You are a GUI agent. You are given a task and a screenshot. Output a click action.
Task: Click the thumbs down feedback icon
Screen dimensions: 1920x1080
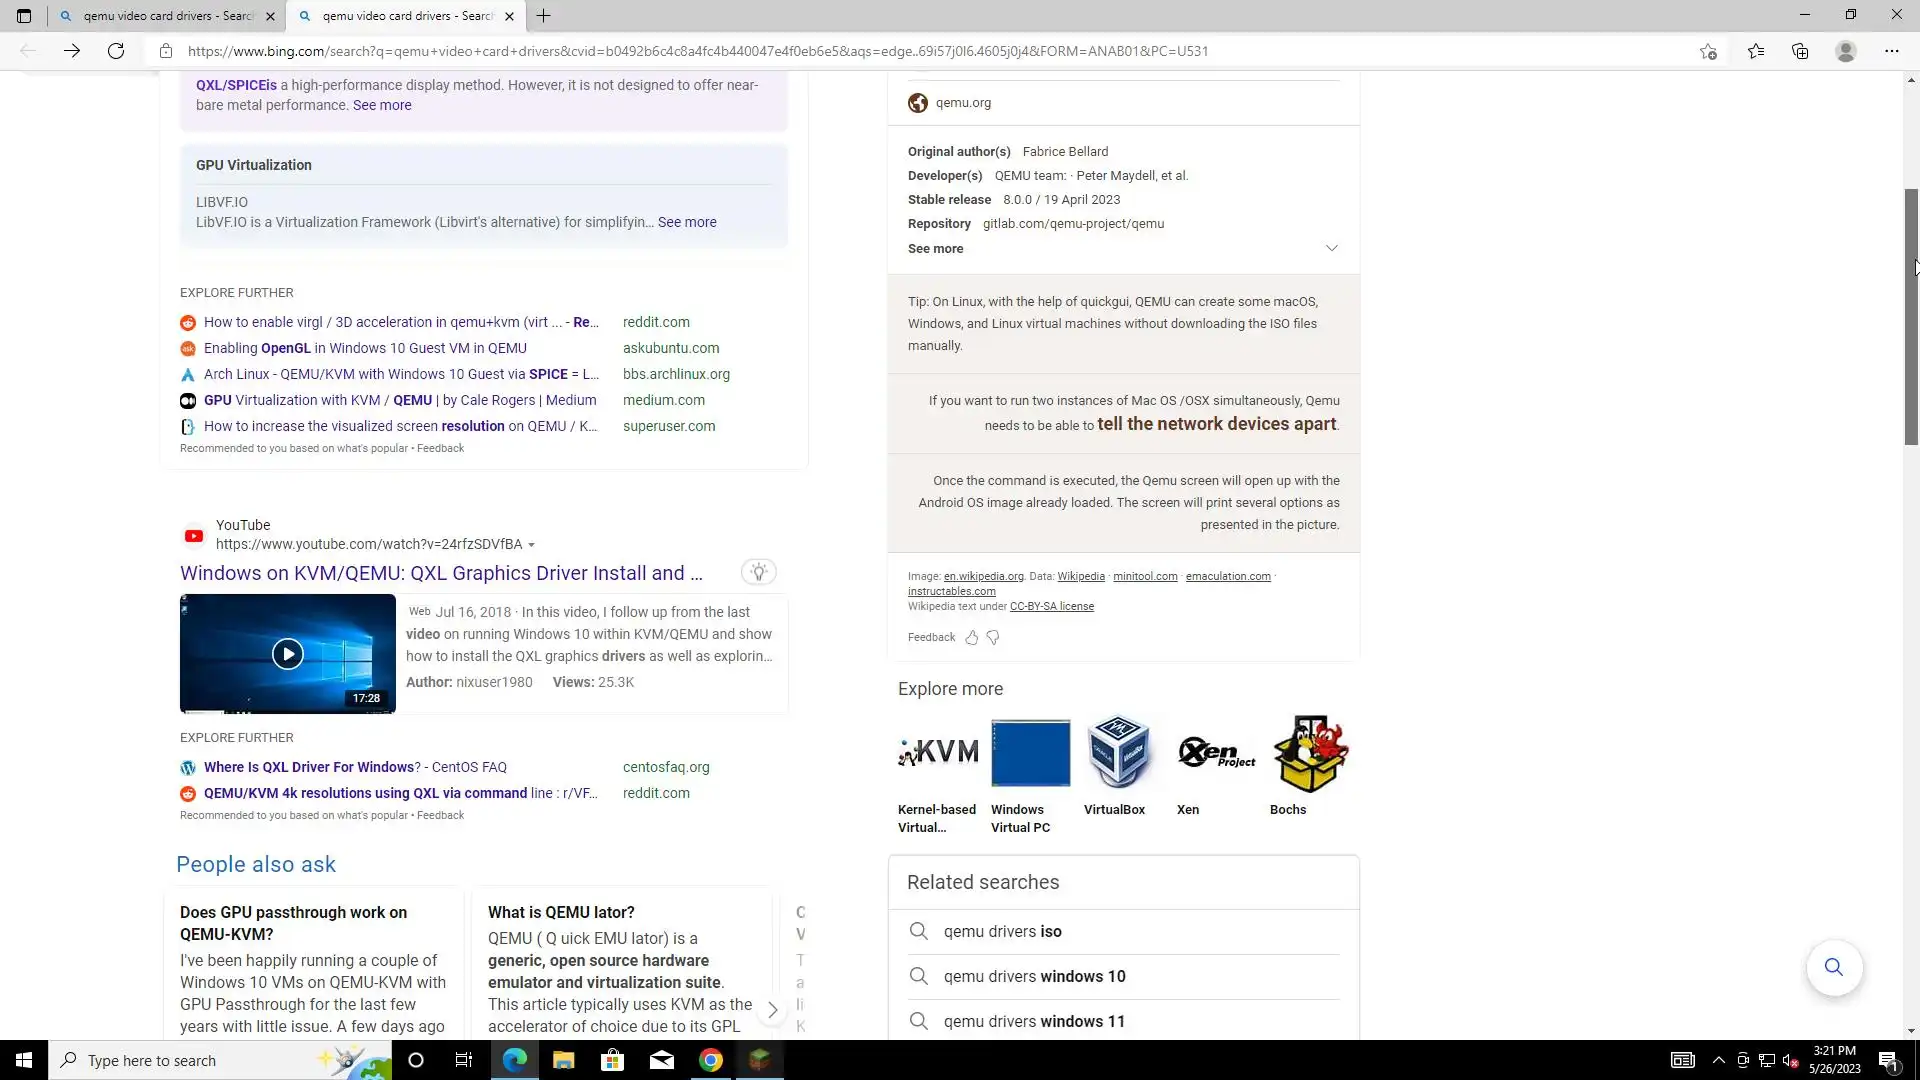coord(993,638)
